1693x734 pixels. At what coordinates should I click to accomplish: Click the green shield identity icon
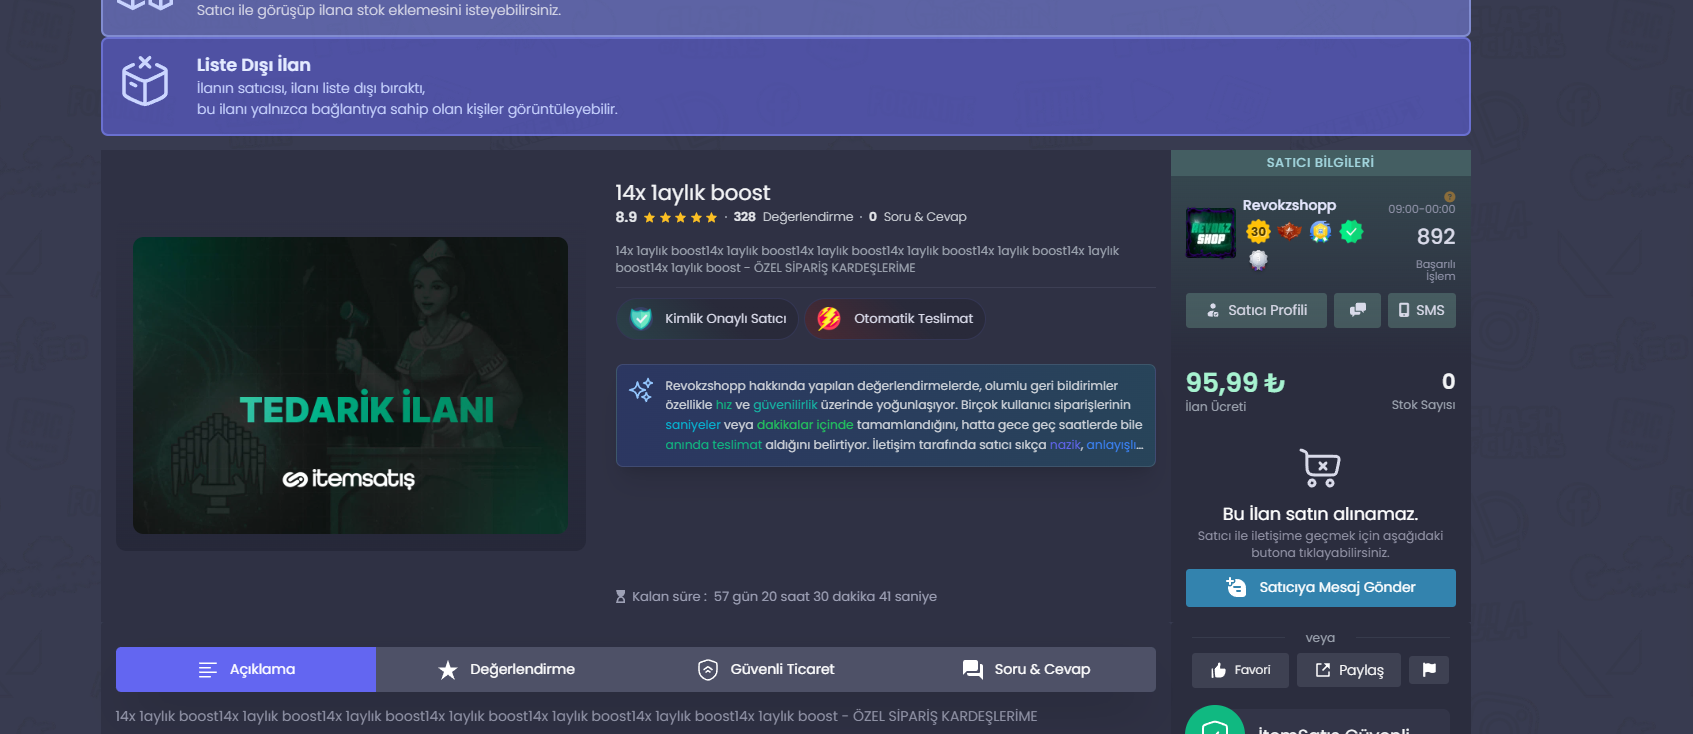[641, 319]
